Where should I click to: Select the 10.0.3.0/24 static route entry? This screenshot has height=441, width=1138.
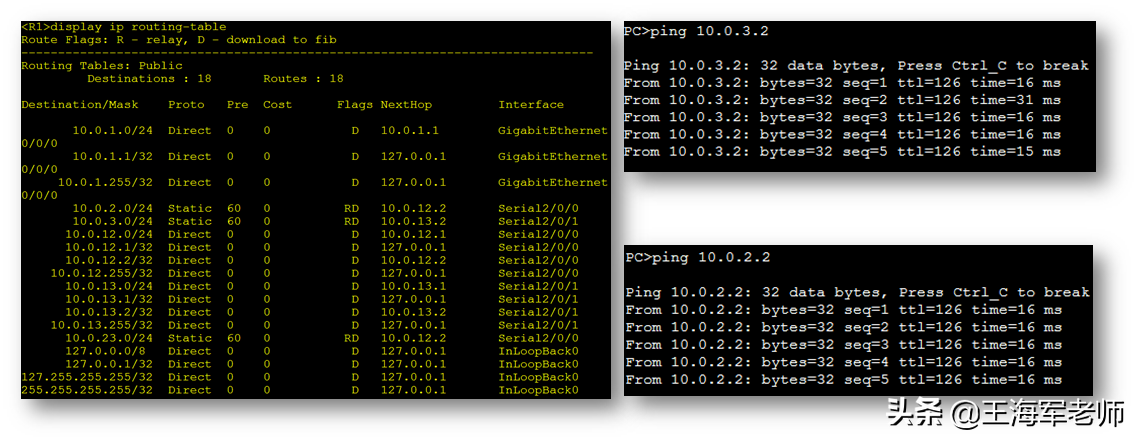pos(112,222)
